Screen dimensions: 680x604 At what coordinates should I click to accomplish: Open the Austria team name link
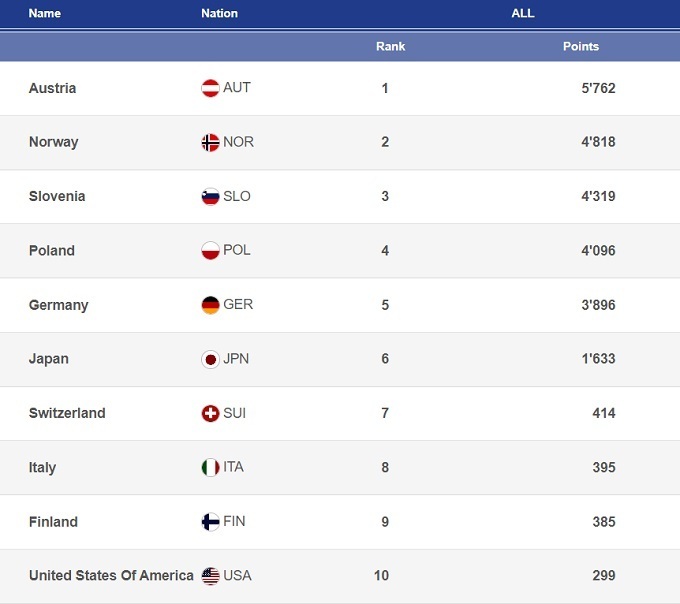point(52,88)
